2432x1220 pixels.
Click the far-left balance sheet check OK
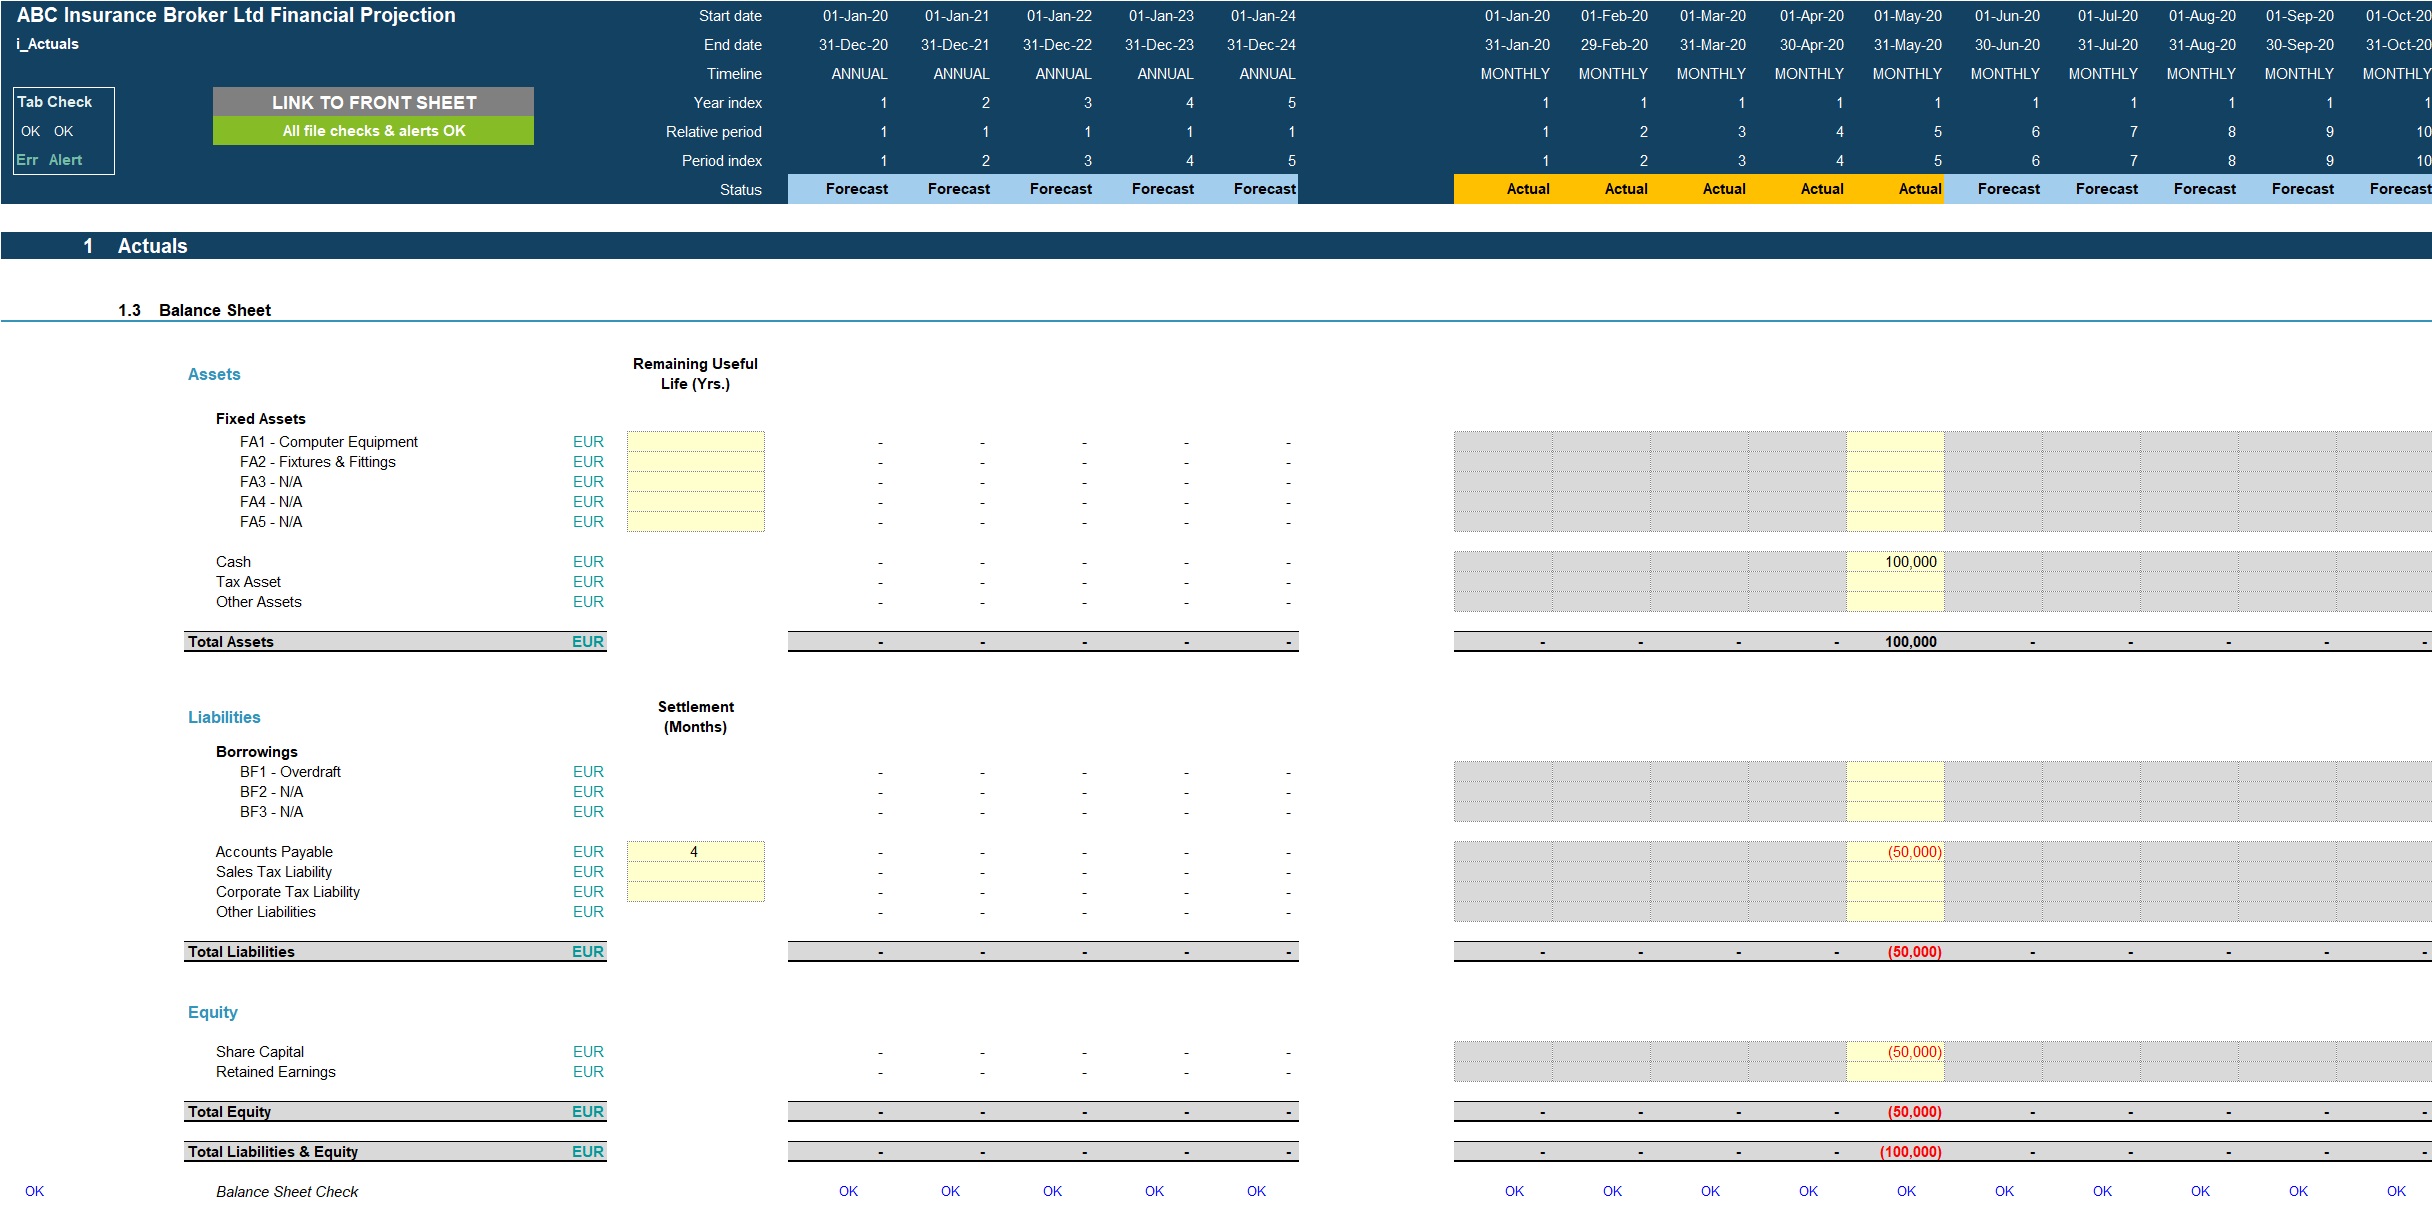tap(34, 1191)
